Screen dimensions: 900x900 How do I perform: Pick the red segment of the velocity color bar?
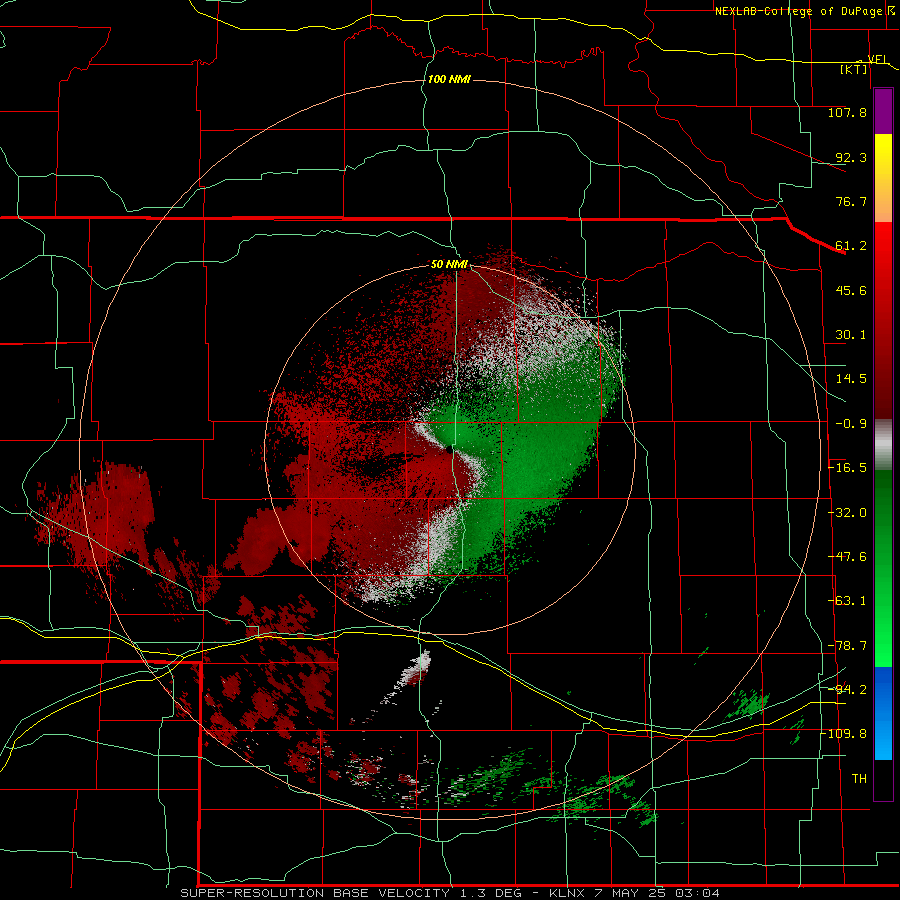click(883, 320)
